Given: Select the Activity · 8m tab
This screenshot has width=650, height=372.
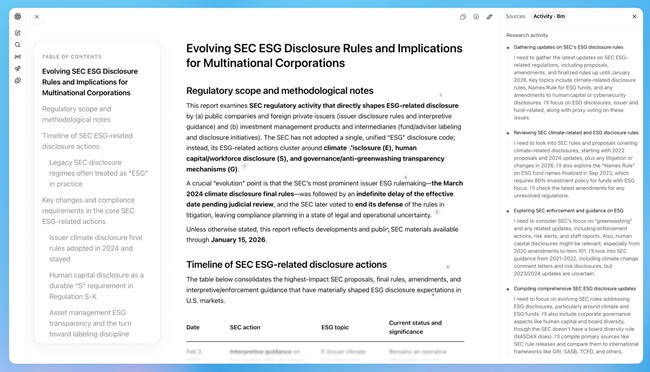Looking at the screenshot, I should click(549, 17).
